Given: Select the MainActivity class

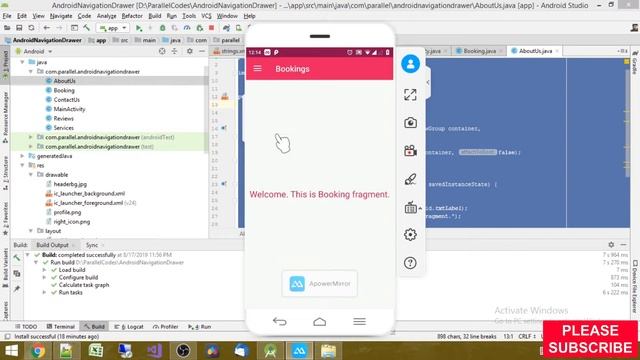Looking at the screenshot, I should click(x=69, y=109).
